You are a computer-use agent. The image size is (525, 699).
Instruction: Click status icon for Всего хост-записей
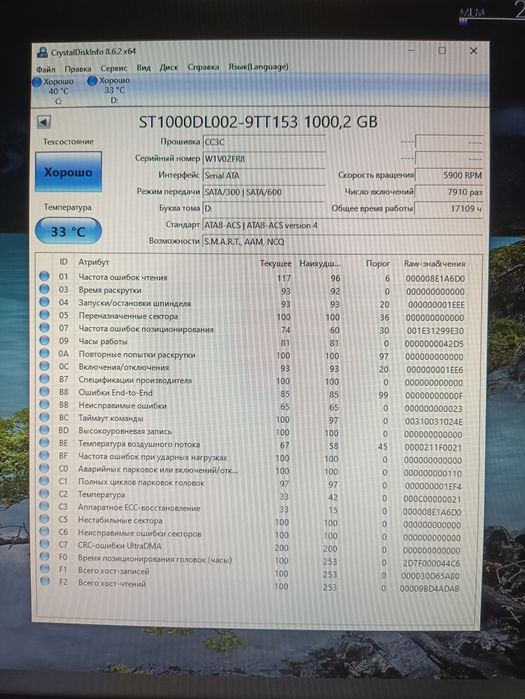point(44,569)
